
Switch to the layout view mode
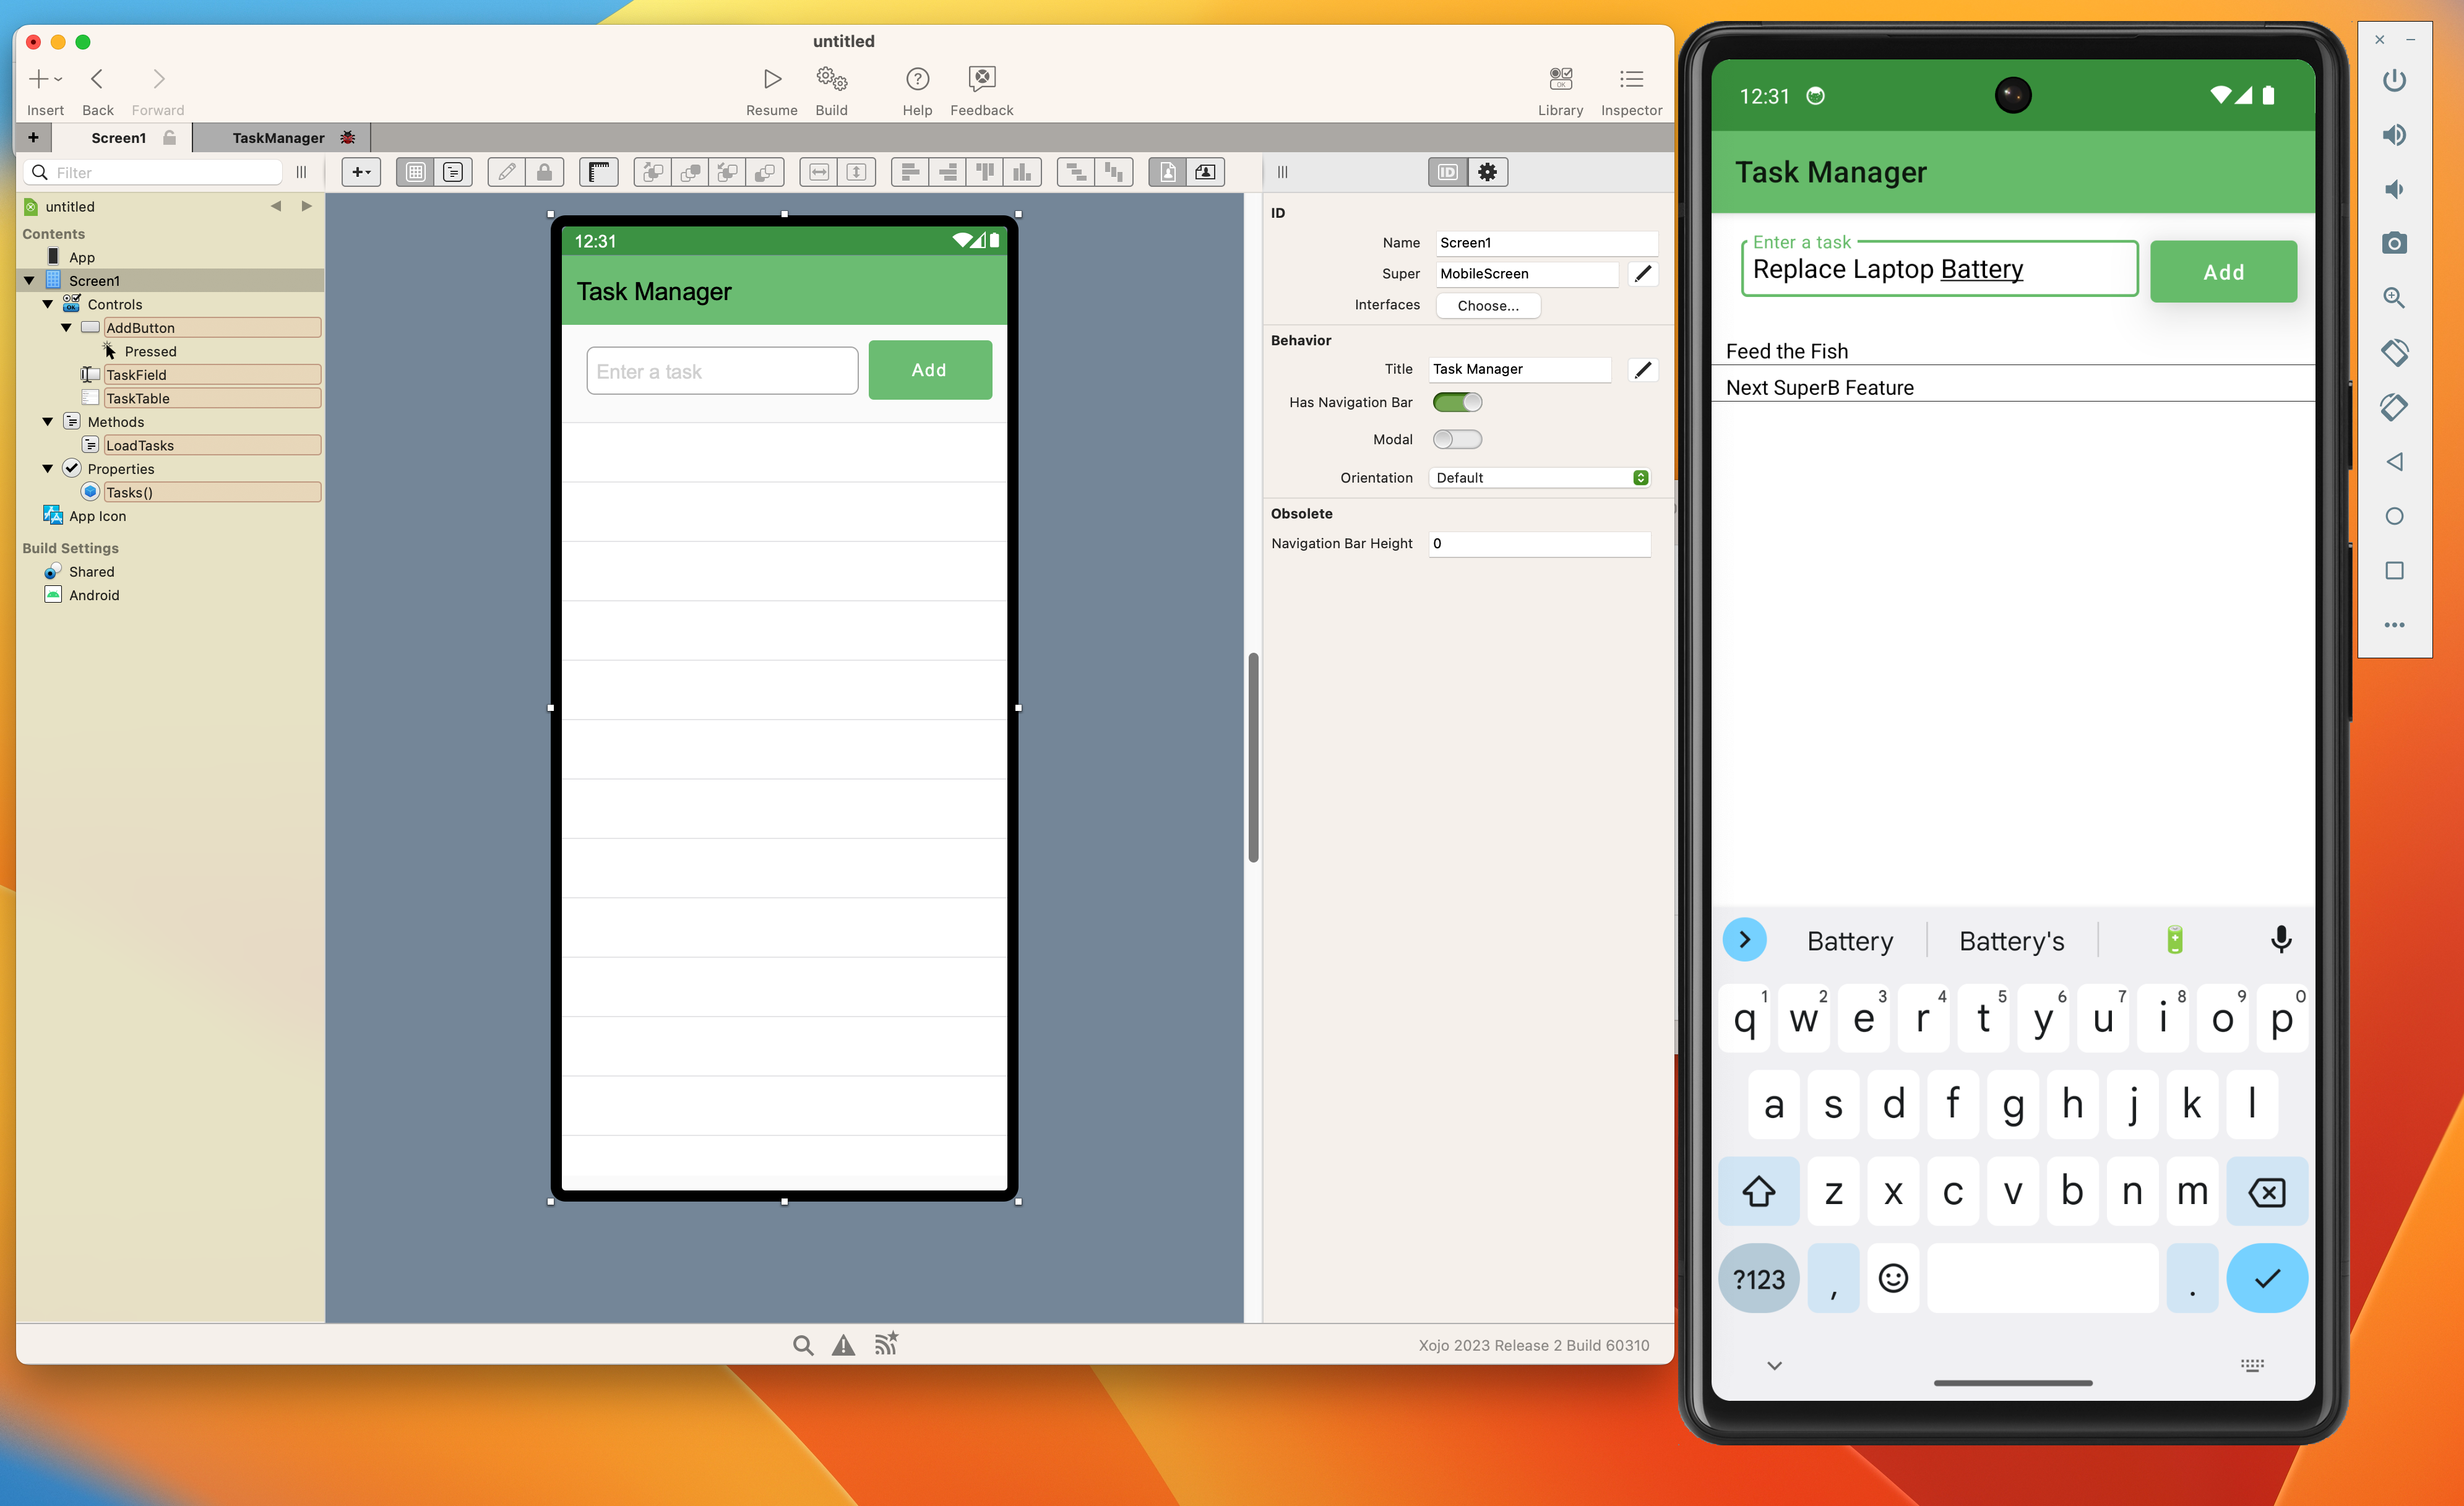(416, 172)
